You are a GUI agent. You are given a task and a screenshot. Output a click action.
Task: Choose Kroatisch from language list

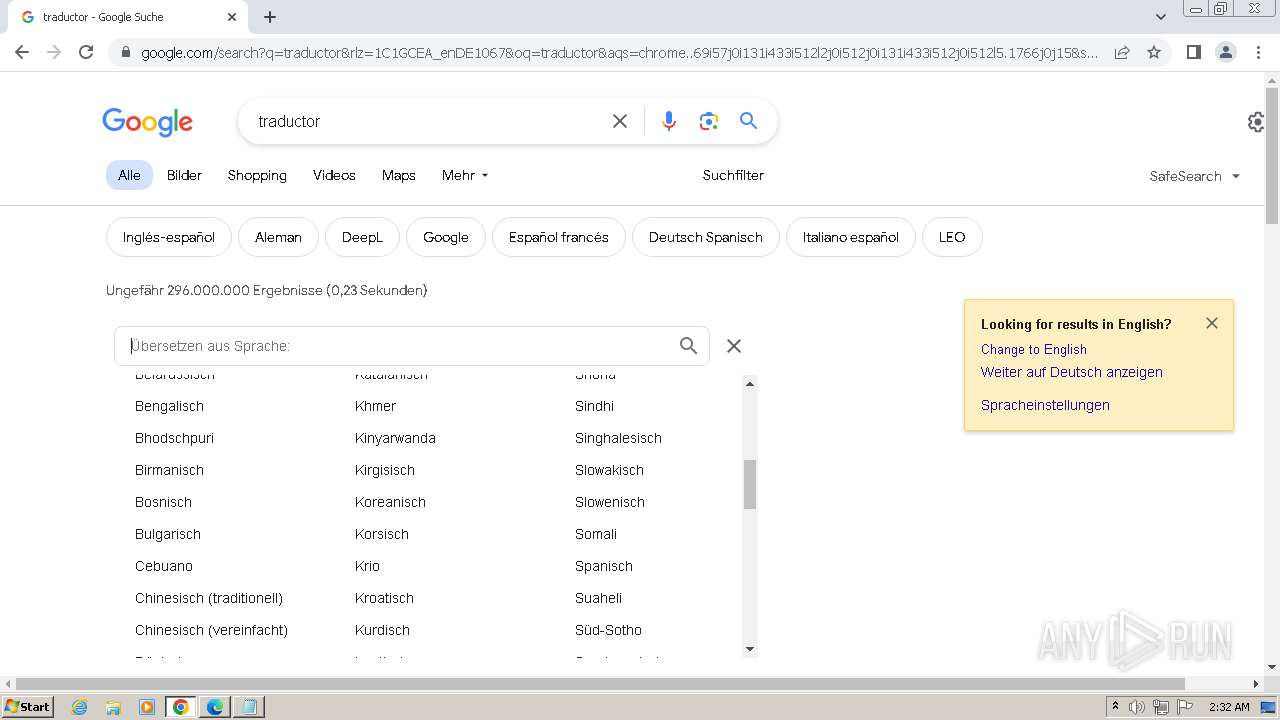tap(384, 598)
